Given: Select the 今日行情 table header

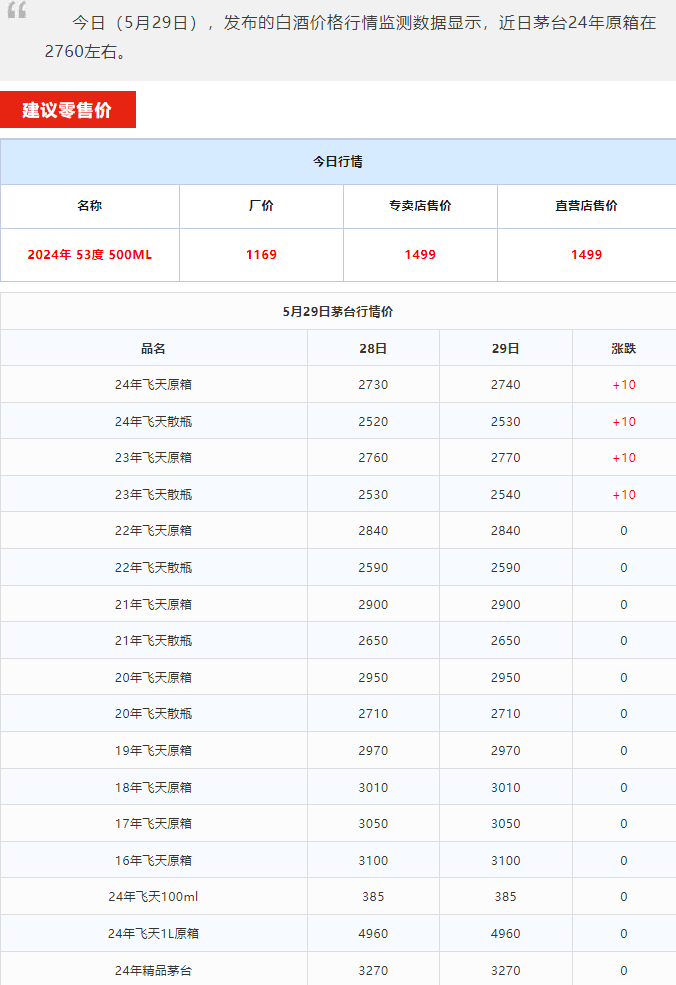Looking at the screenshot, I should pyautogui.click(x=338, y=162).
